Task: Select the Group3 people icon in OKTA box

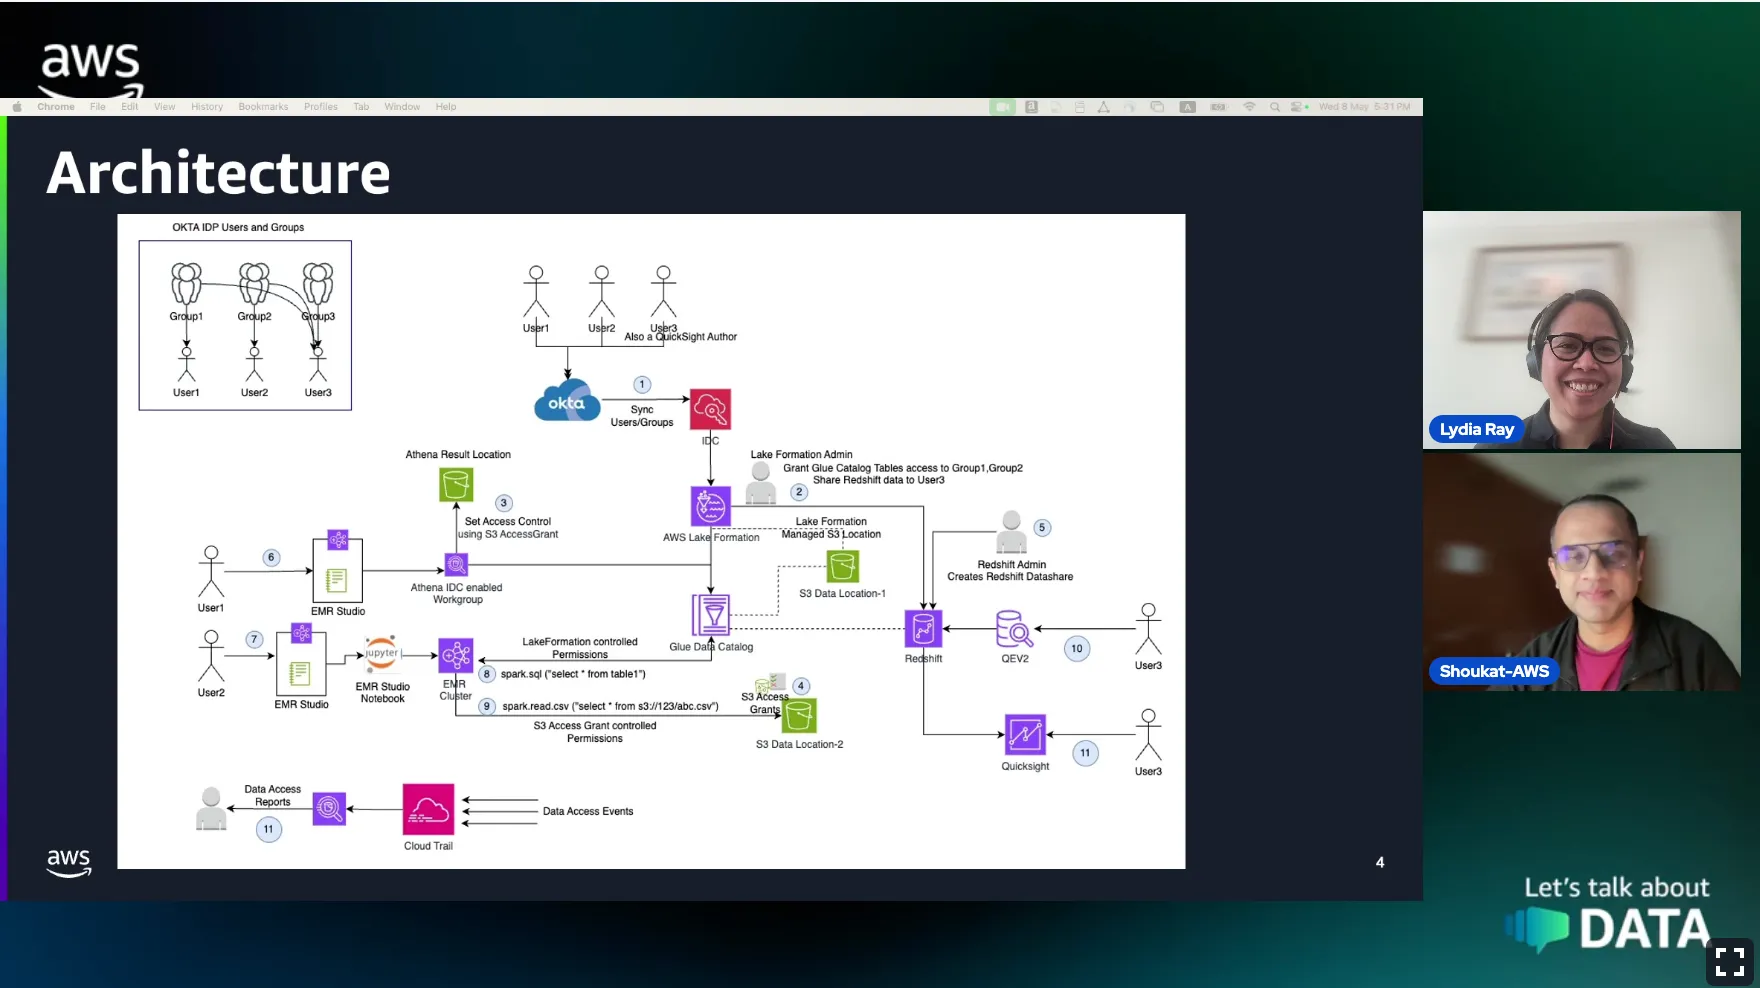Action: (x=318, y=284)
